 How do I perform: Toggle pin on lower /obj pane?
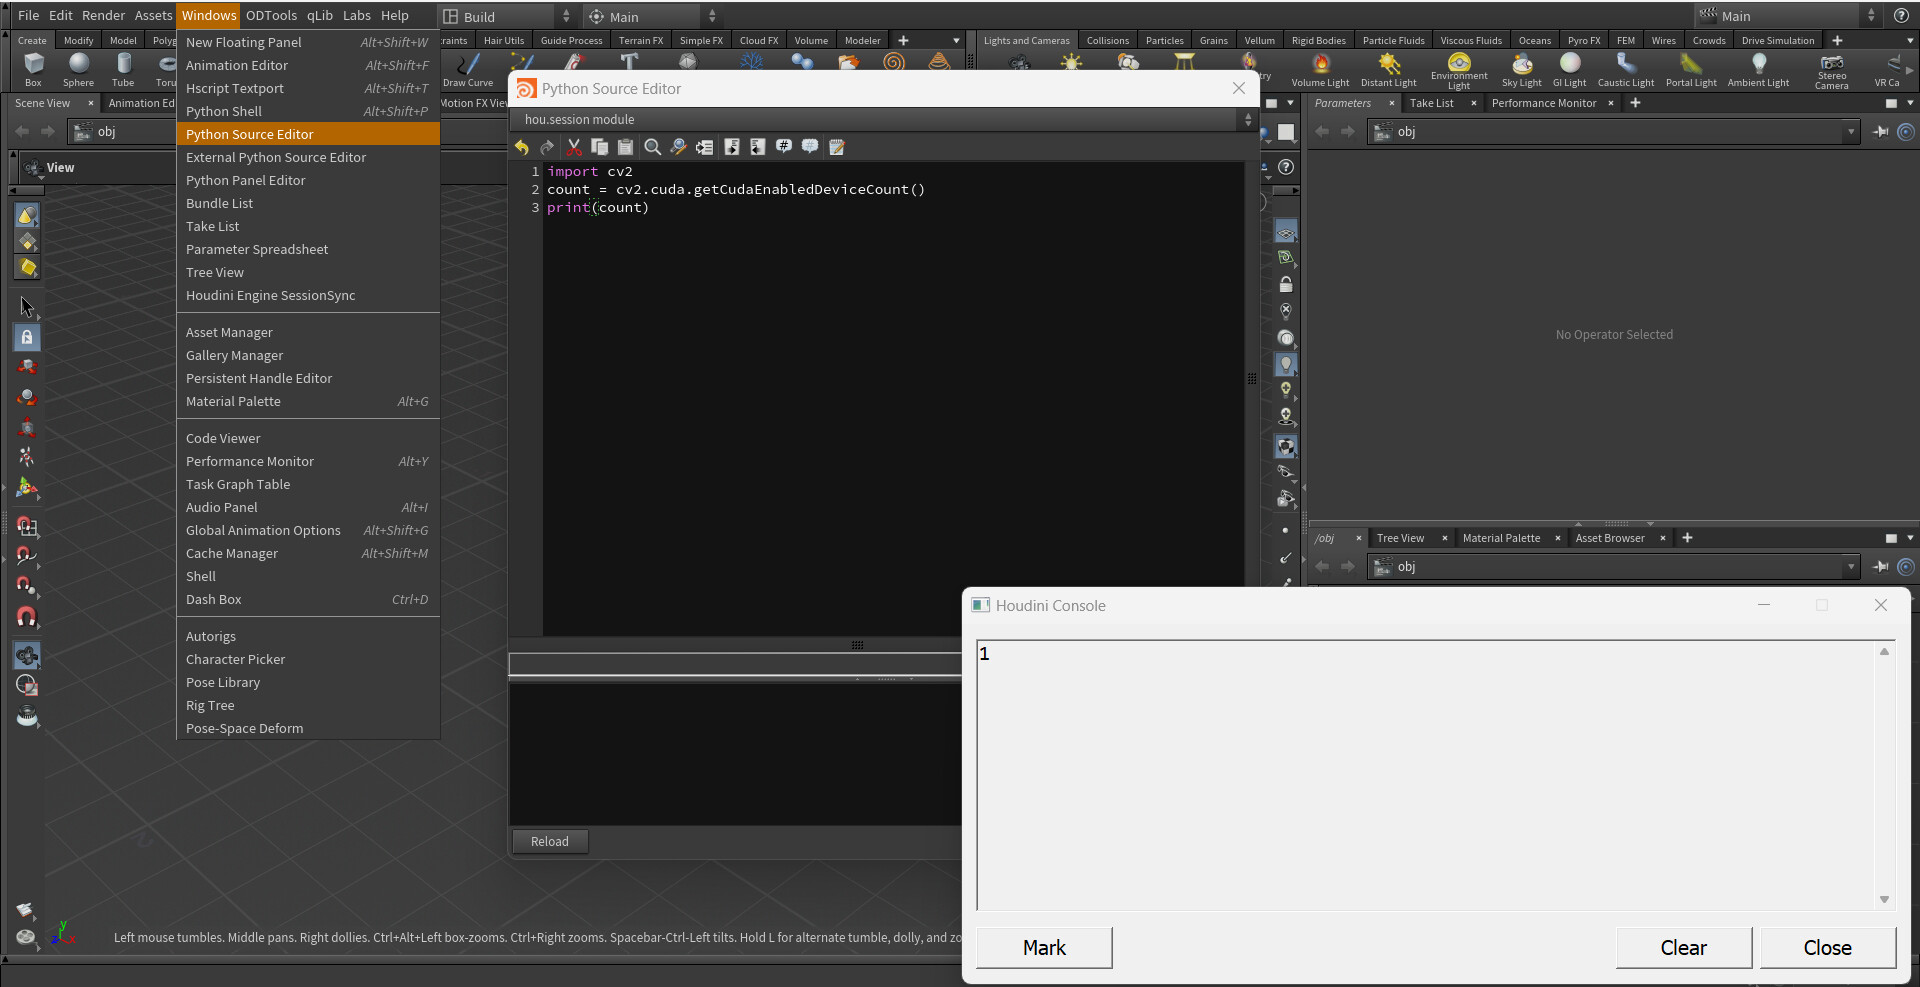tap(1881, 567)
